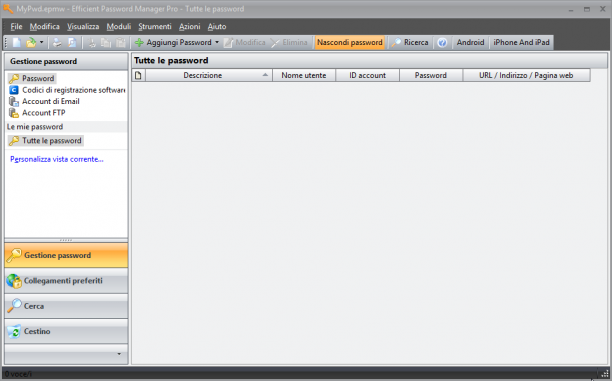Click the Cut scissors icon
This screenshot has width=612, height=381.
[92, 43]
